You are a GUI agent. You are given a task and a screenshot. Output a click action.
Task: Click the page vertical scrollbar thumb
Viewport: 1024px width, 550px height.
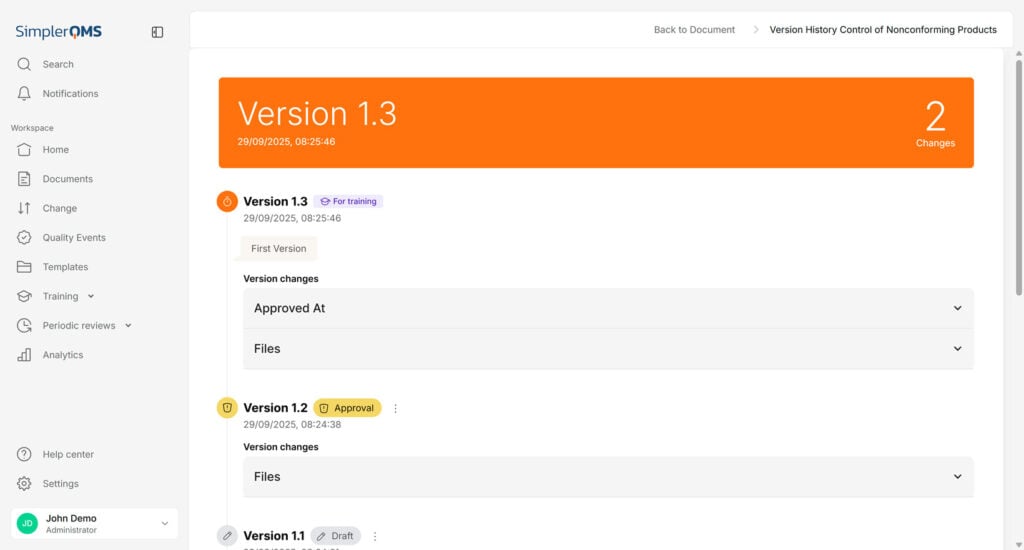(x=1019, y=178)
